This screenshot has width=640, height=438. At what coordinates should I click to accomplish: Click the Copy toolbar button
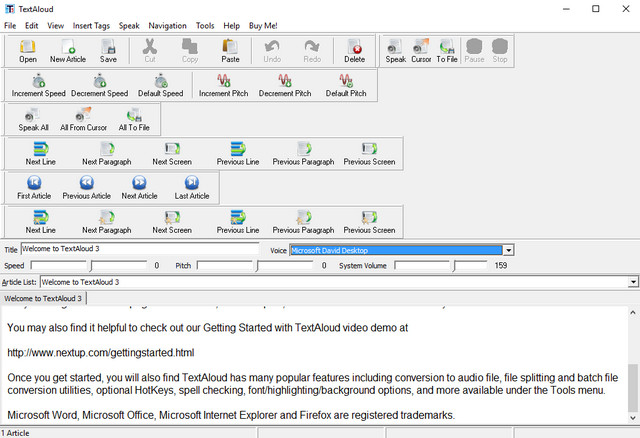(190, 51)
